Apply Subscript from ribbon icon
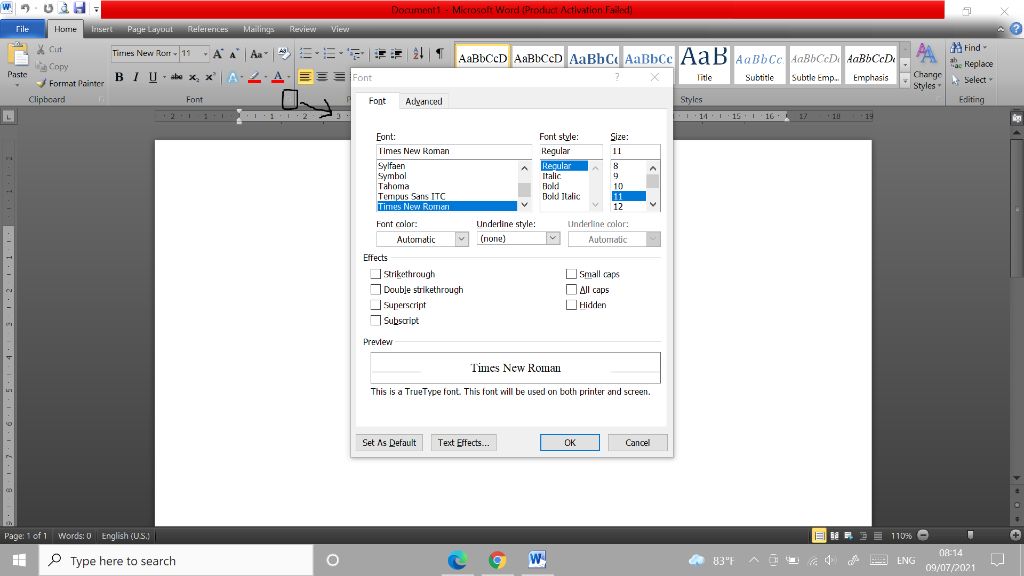Viewport: 1024px width, 576px height. click(x=194, y=77)
